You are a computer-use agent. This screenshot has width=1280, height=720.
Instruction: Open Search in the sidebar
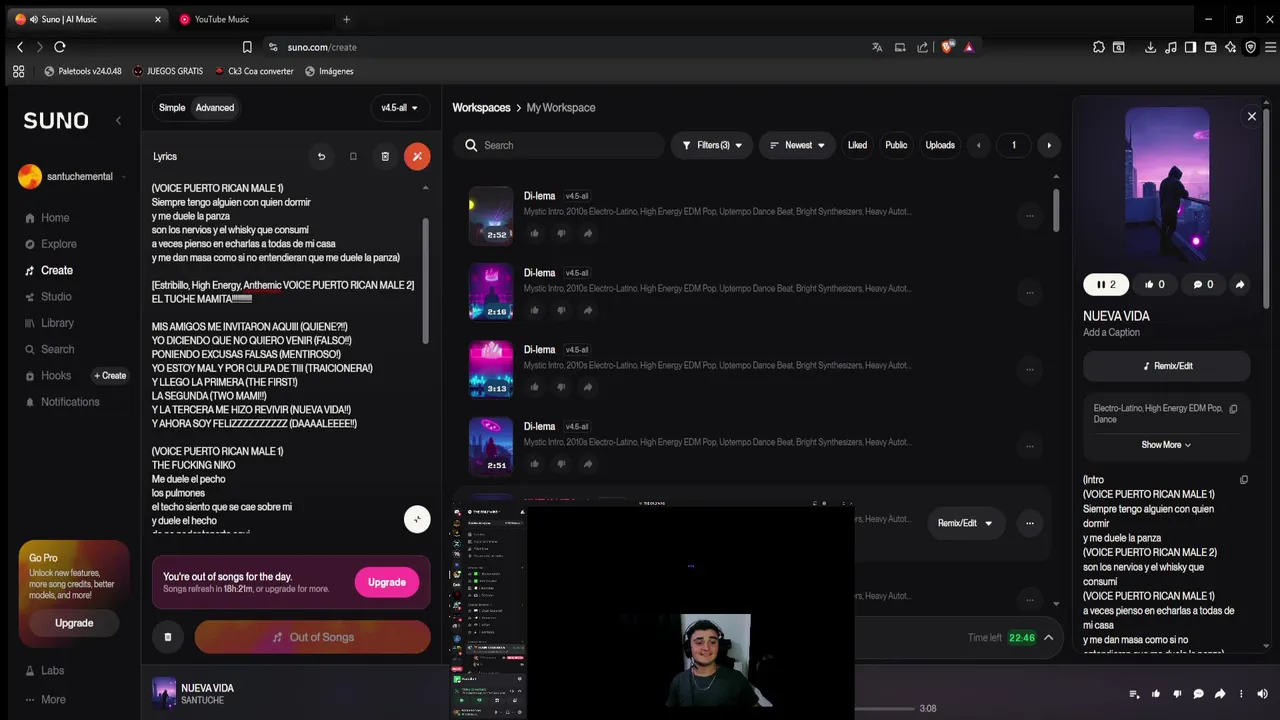(x=57, y=349)
